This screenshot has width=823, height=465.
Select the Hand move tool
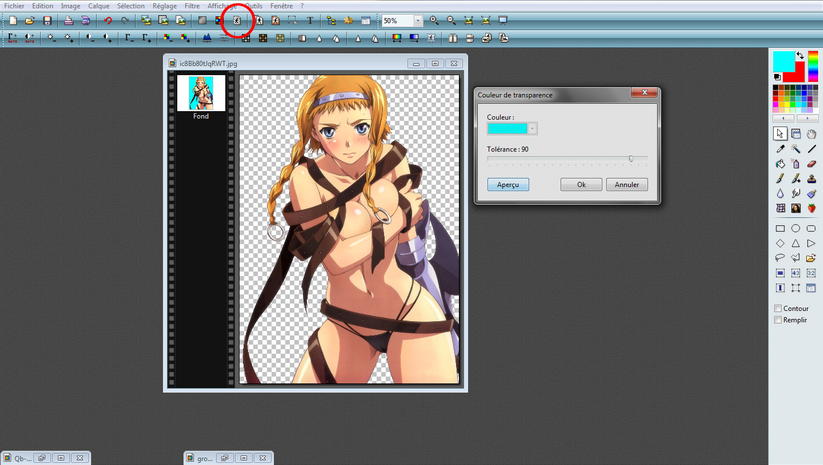point(811,133)
